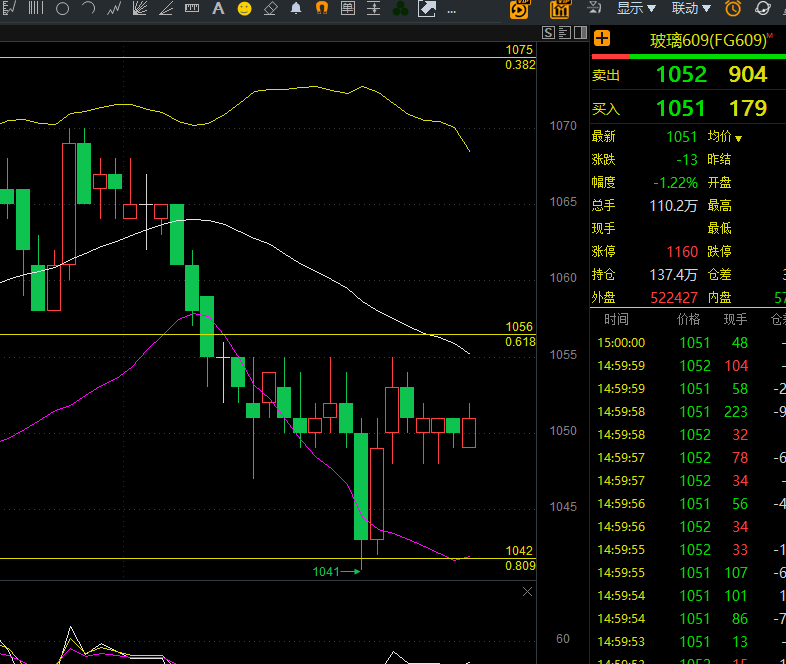The height and width of the screenshot is (664, 786).
Task: Select the Gann fan lines tool
Action: [140, 8]
